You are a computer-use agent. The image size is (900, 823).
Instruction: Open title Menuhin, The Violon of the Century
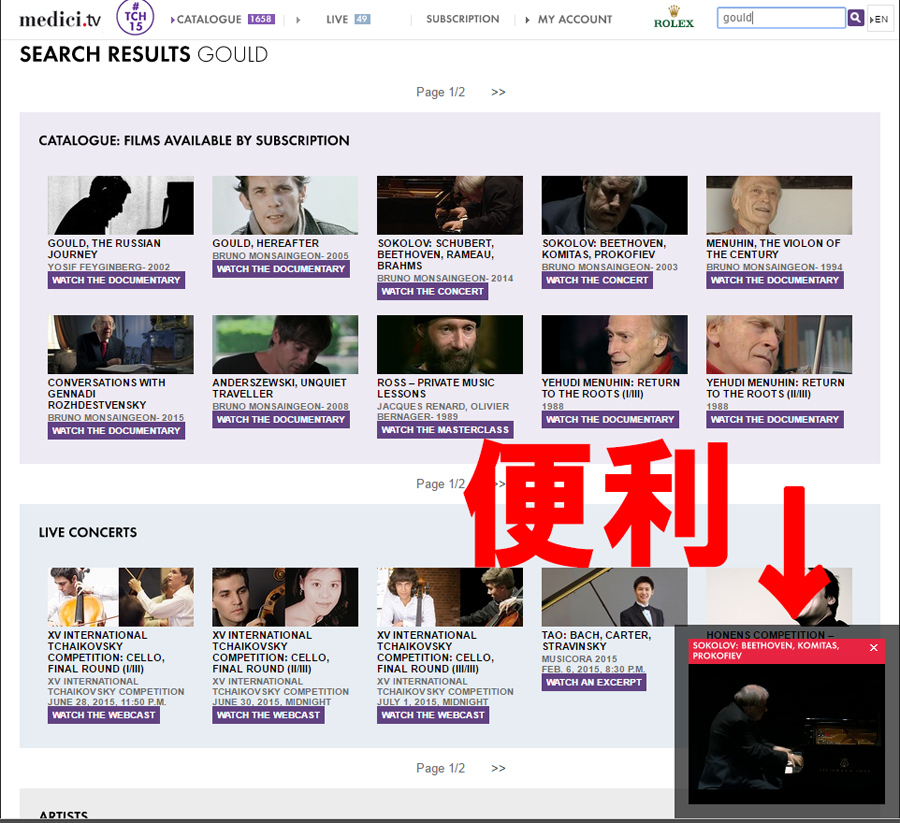click(773, 249)
